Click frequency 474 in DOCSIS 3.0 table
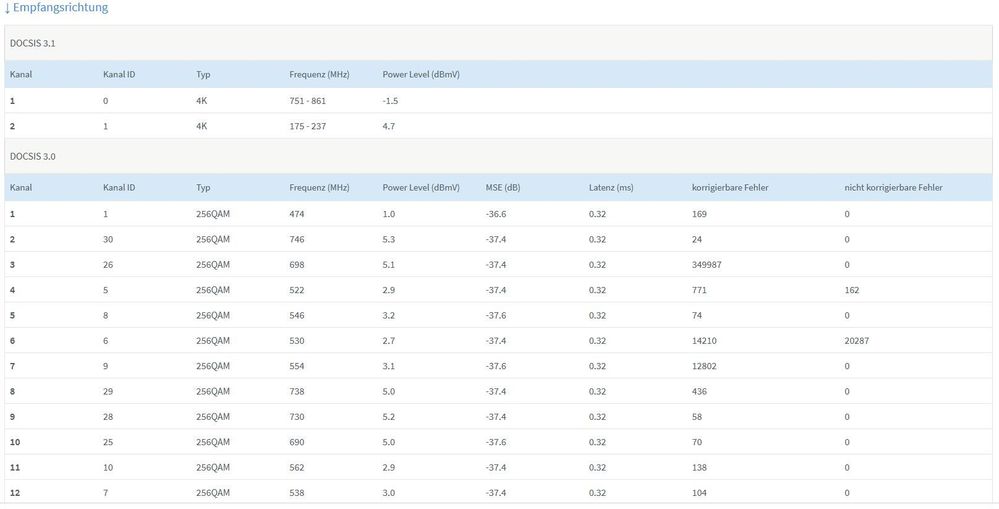 [297, 214]
